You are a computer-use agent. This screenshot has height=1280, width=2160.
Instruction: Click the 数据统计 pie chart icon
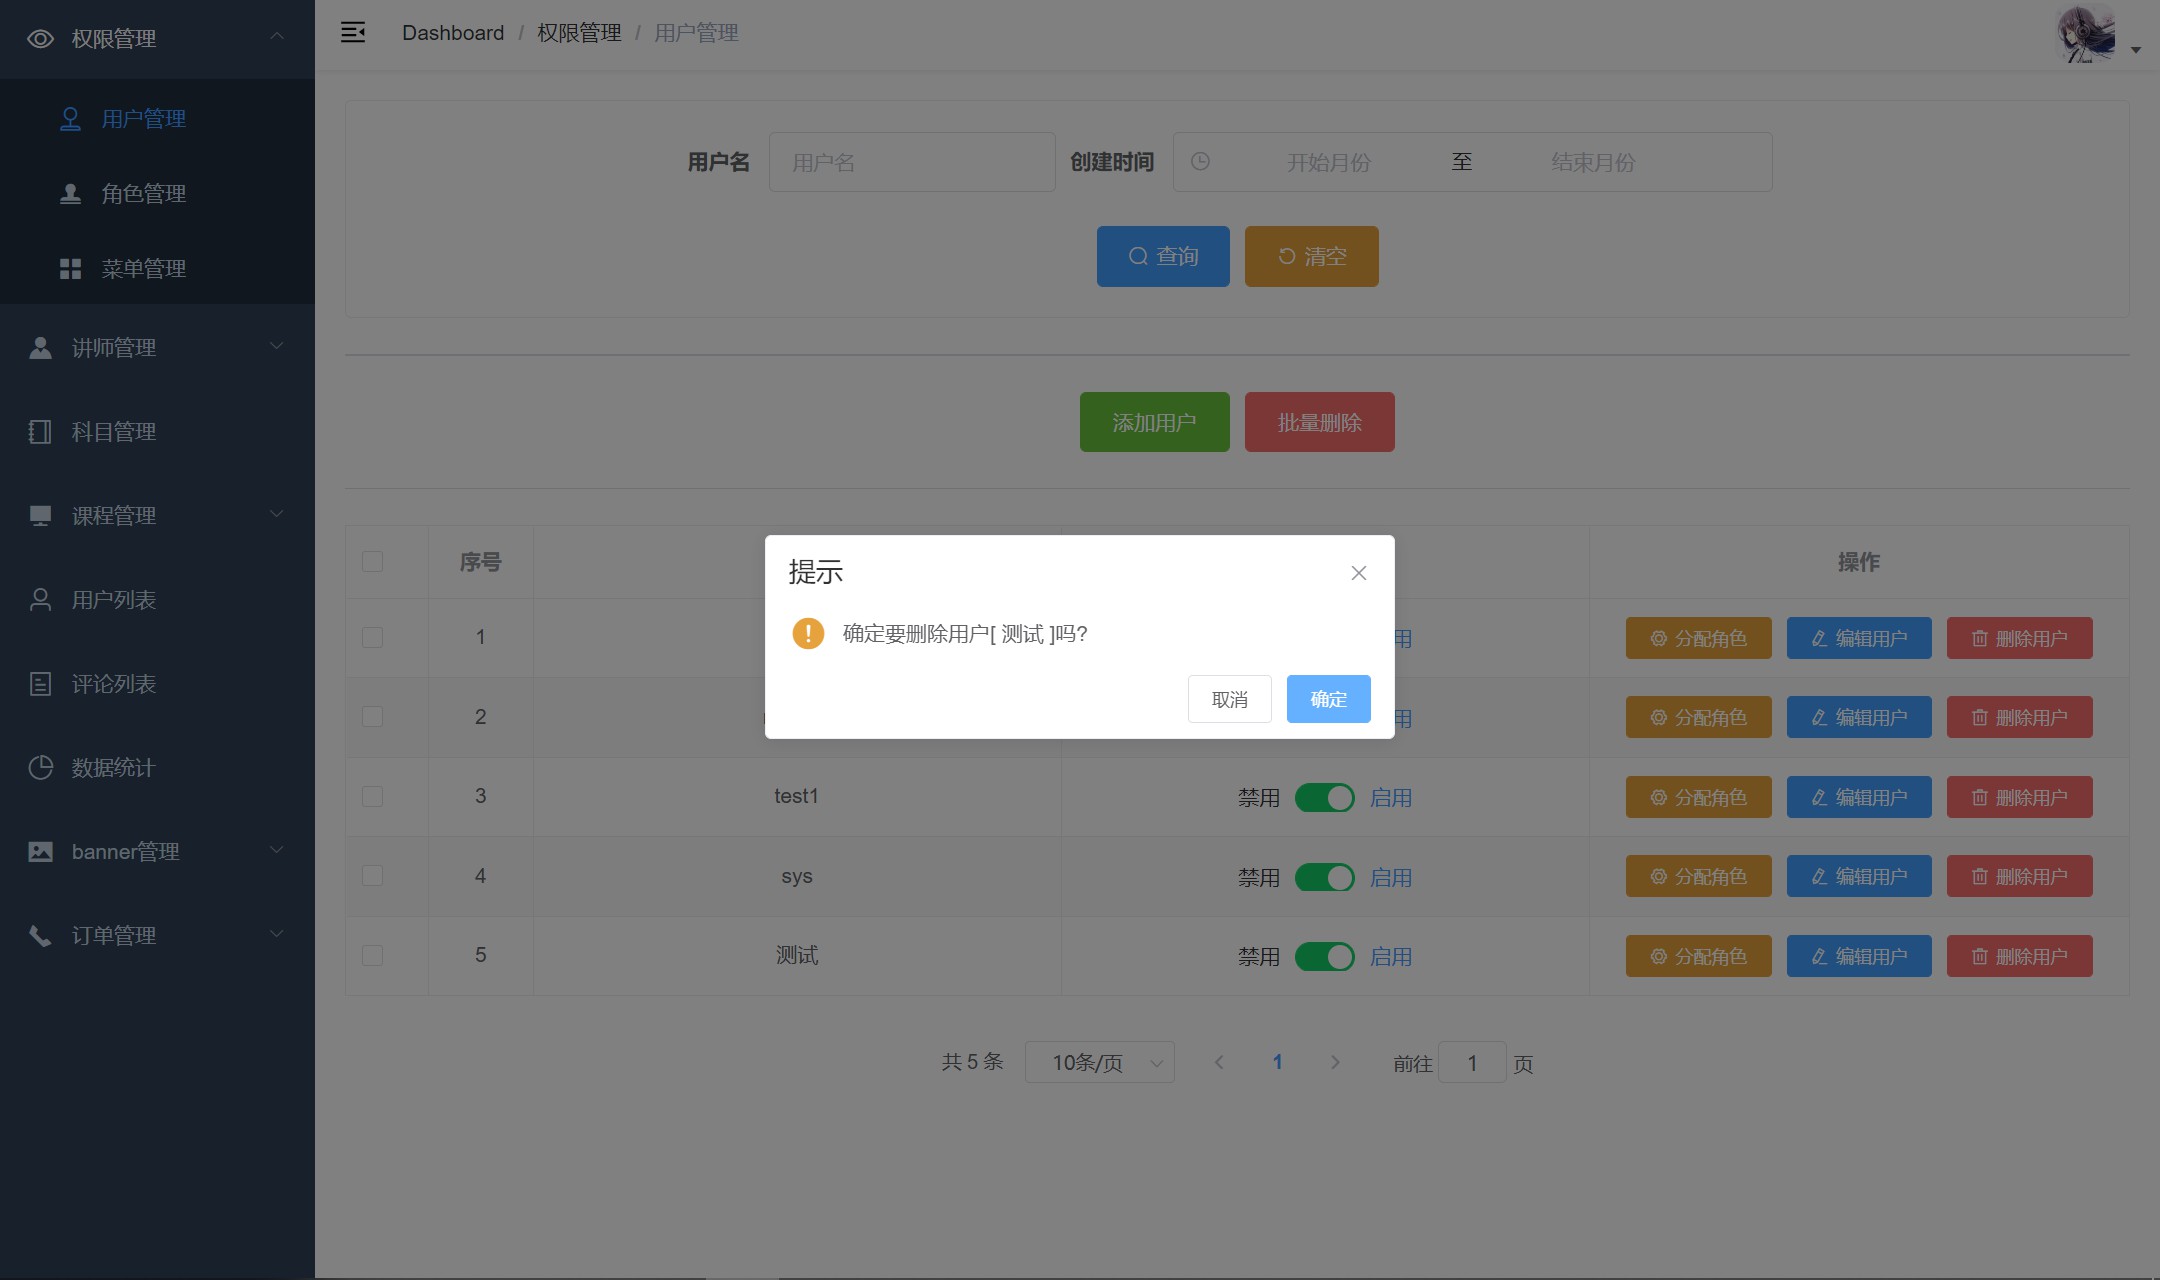click(40, 767)
